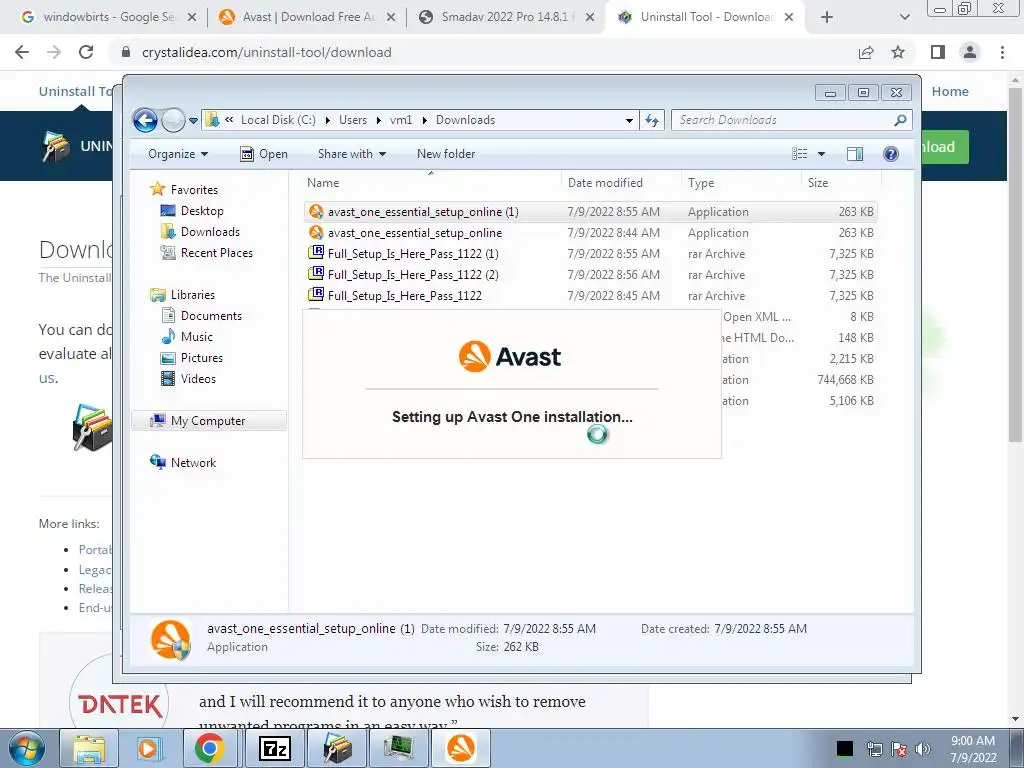Select Full_Setup_Is_Here_Pass_1122 (1) archive
1024x768 pixels.
click(591, 253)
